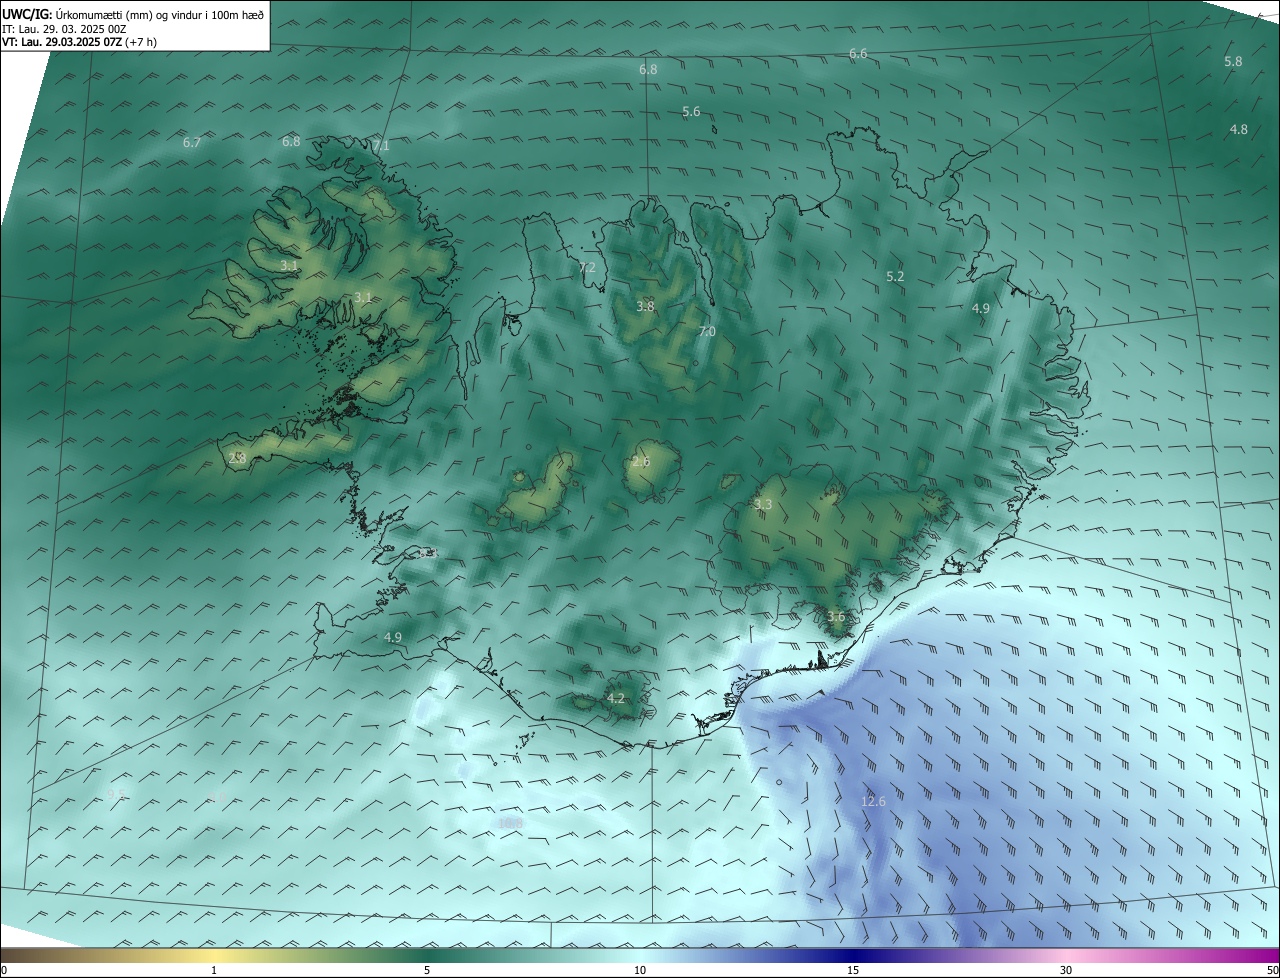
Task: Click the 4.2 value on the south glacier
Action: click(x=615, y=698)
